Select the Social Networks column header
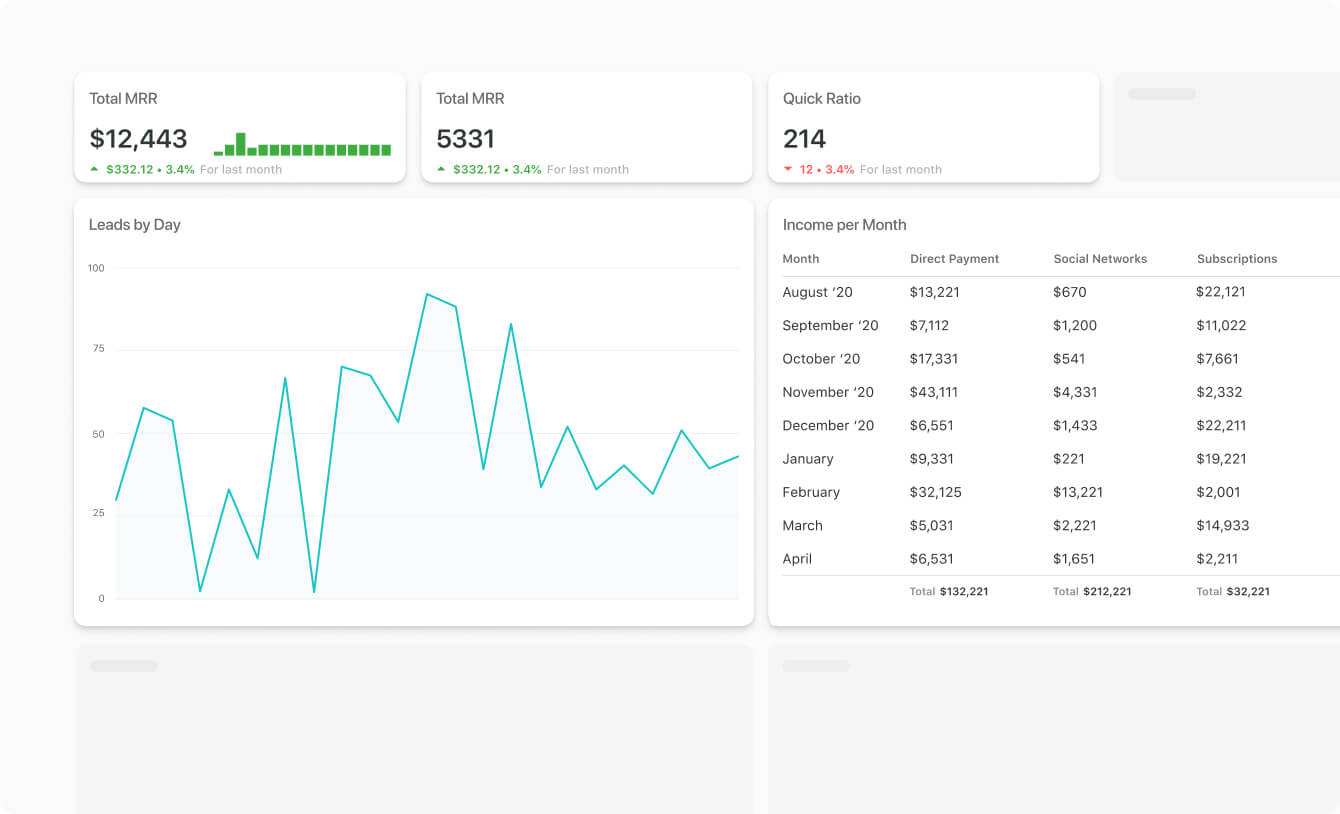The image size is (1340, 814). [1100, 258]
